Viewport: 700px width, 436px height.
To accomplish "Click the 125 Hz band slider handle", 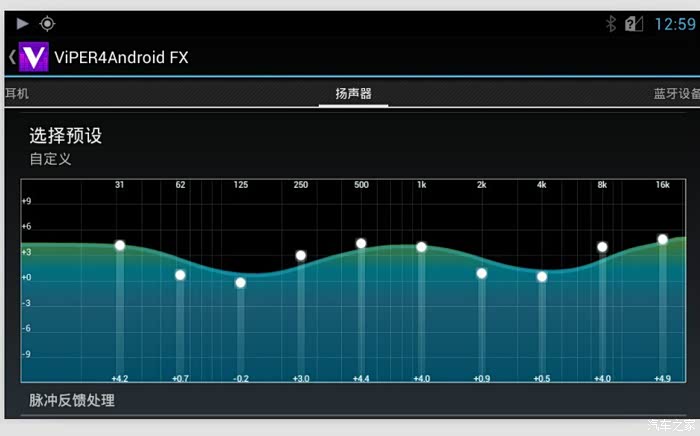I will tap(241, 283).
